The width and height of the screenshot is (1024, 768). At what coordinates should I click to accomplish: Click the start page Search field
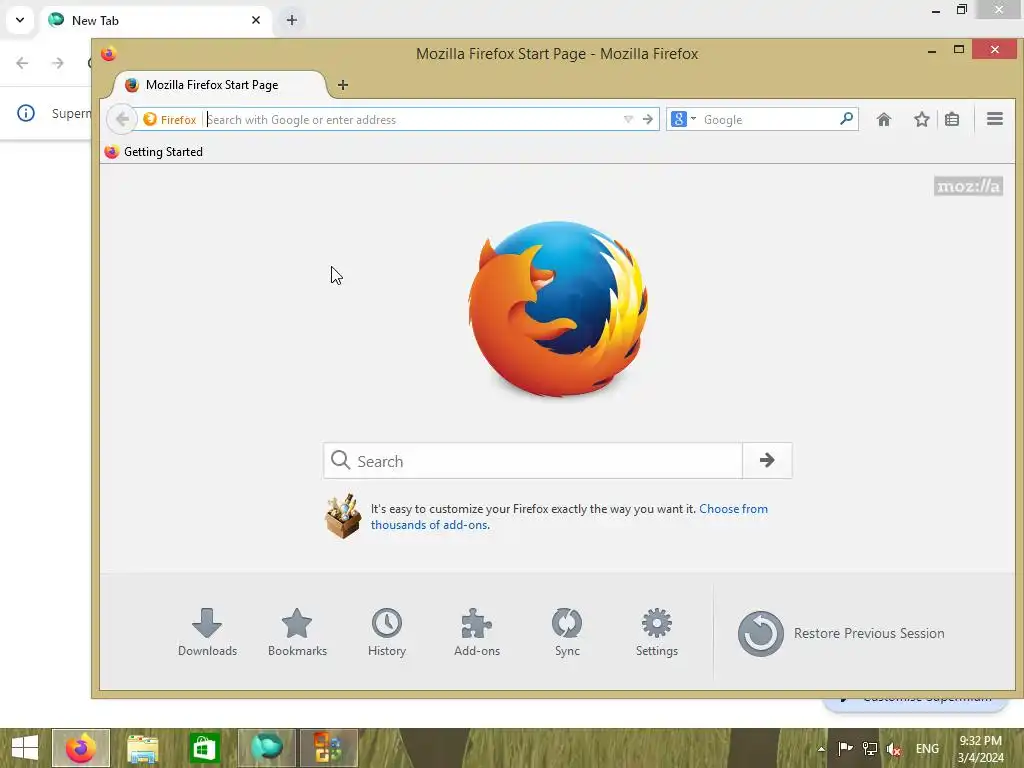tap(533, 461)
